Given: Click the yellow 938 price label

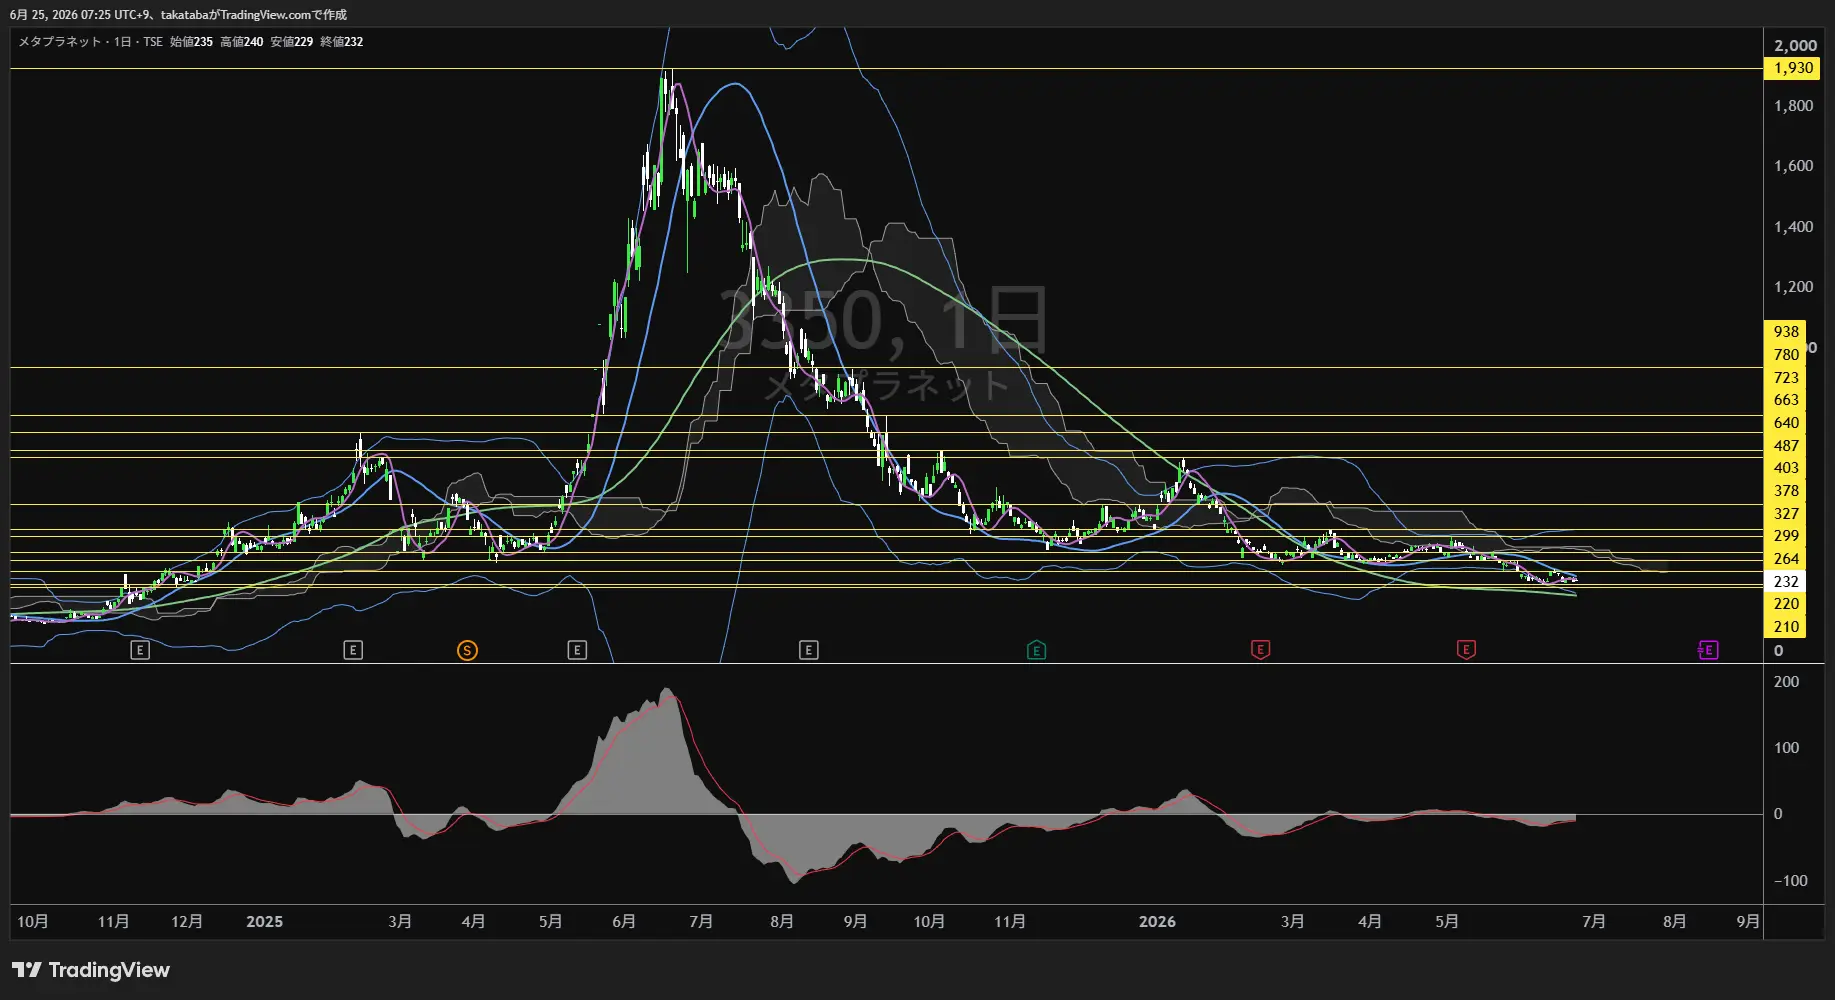Looking at the screenshot, I should 1786,332.
